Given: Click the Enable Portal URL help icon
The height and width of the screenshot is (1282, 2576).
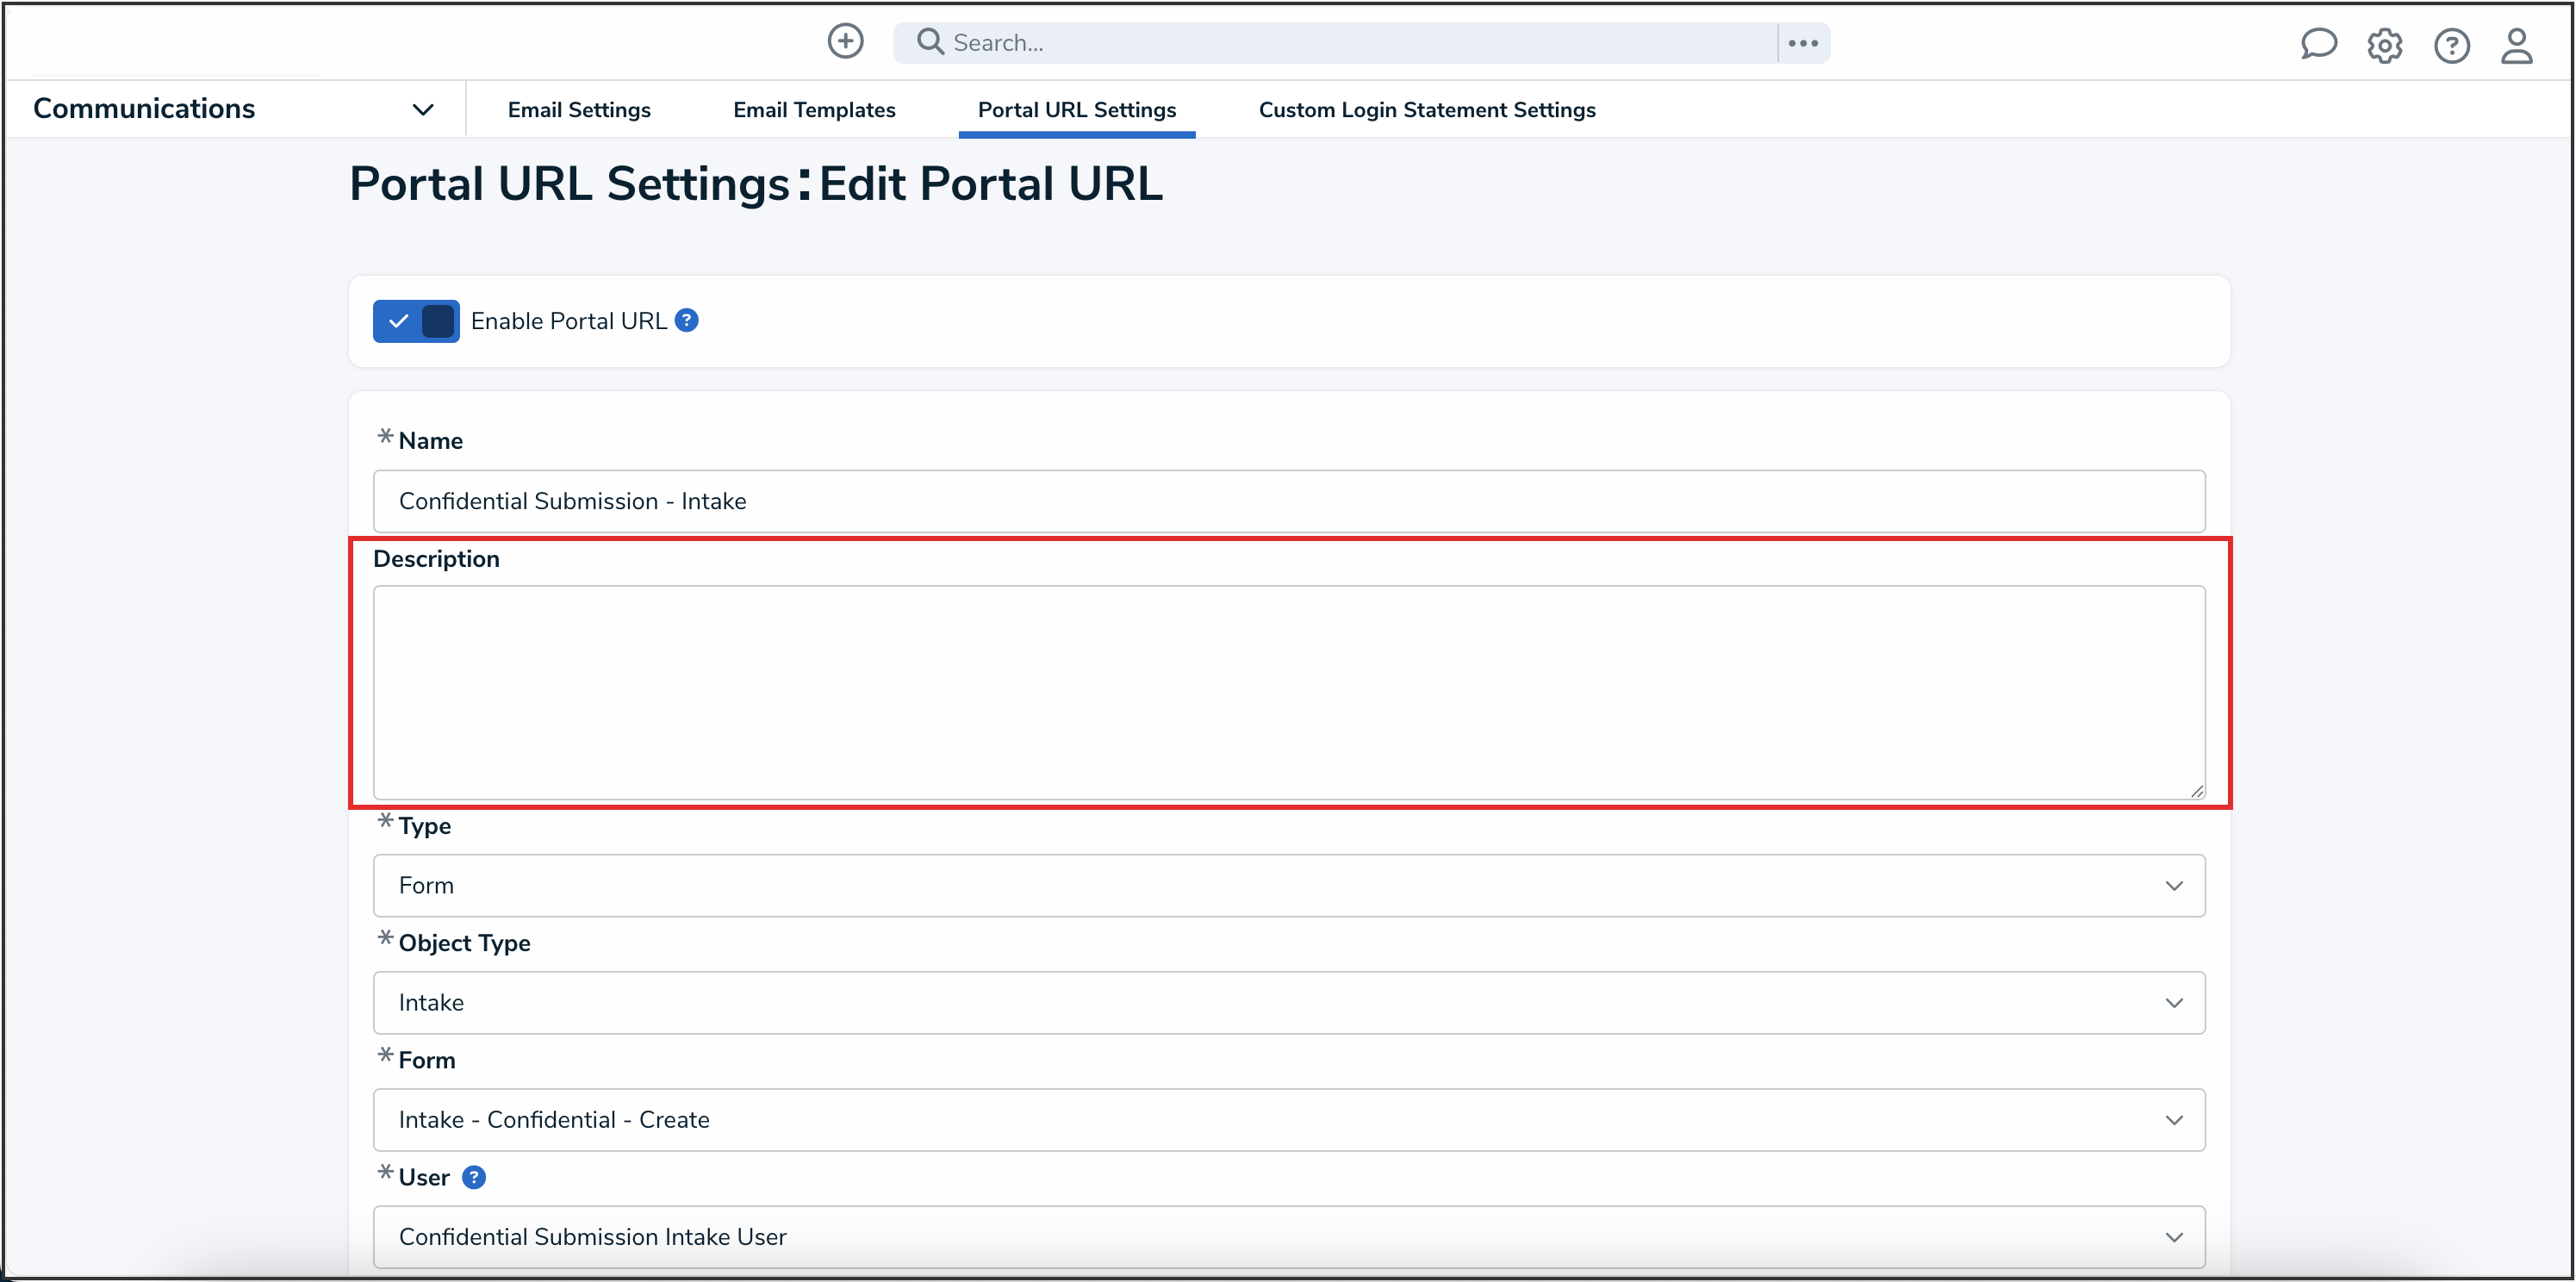Looking at the screenshot, I should (x=687, y=320).
